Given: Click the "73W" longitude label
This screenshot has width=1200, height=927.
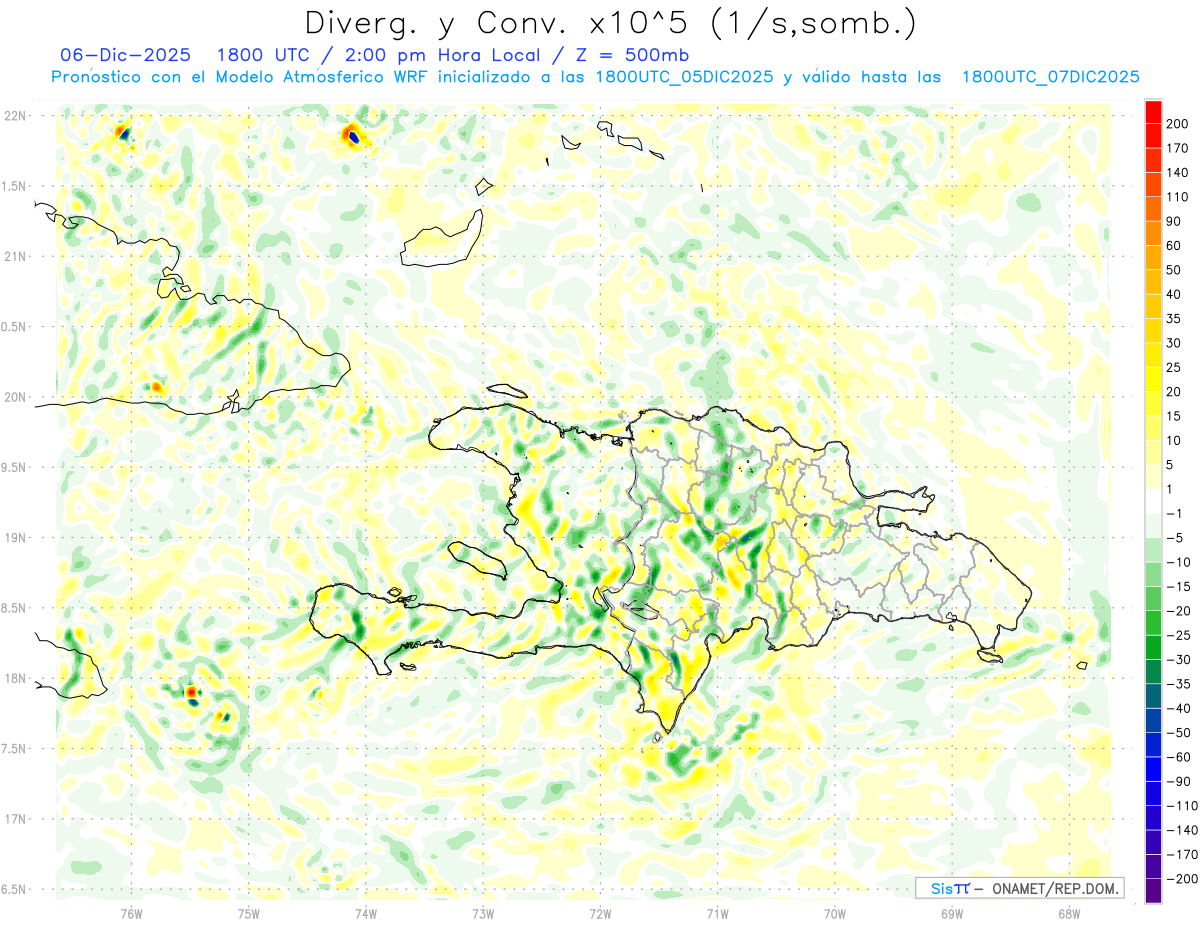Looking at the screenshot, I should point(483,914).
